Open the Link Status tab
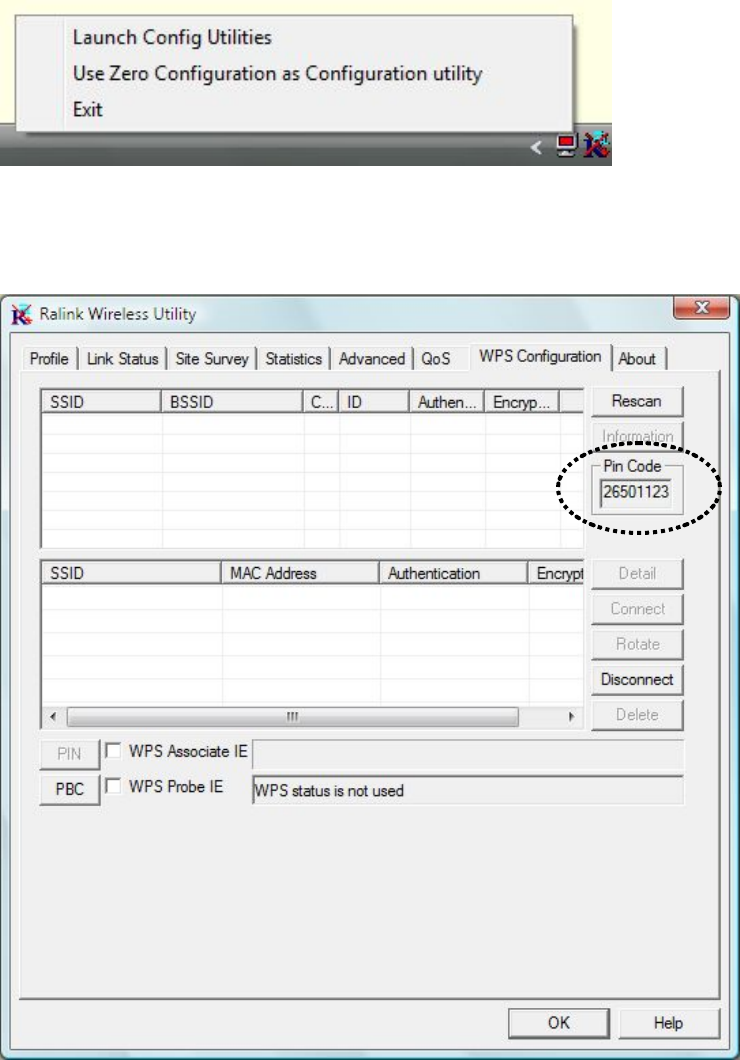This screenshot has height=1060, width=740. click(122, 358)
